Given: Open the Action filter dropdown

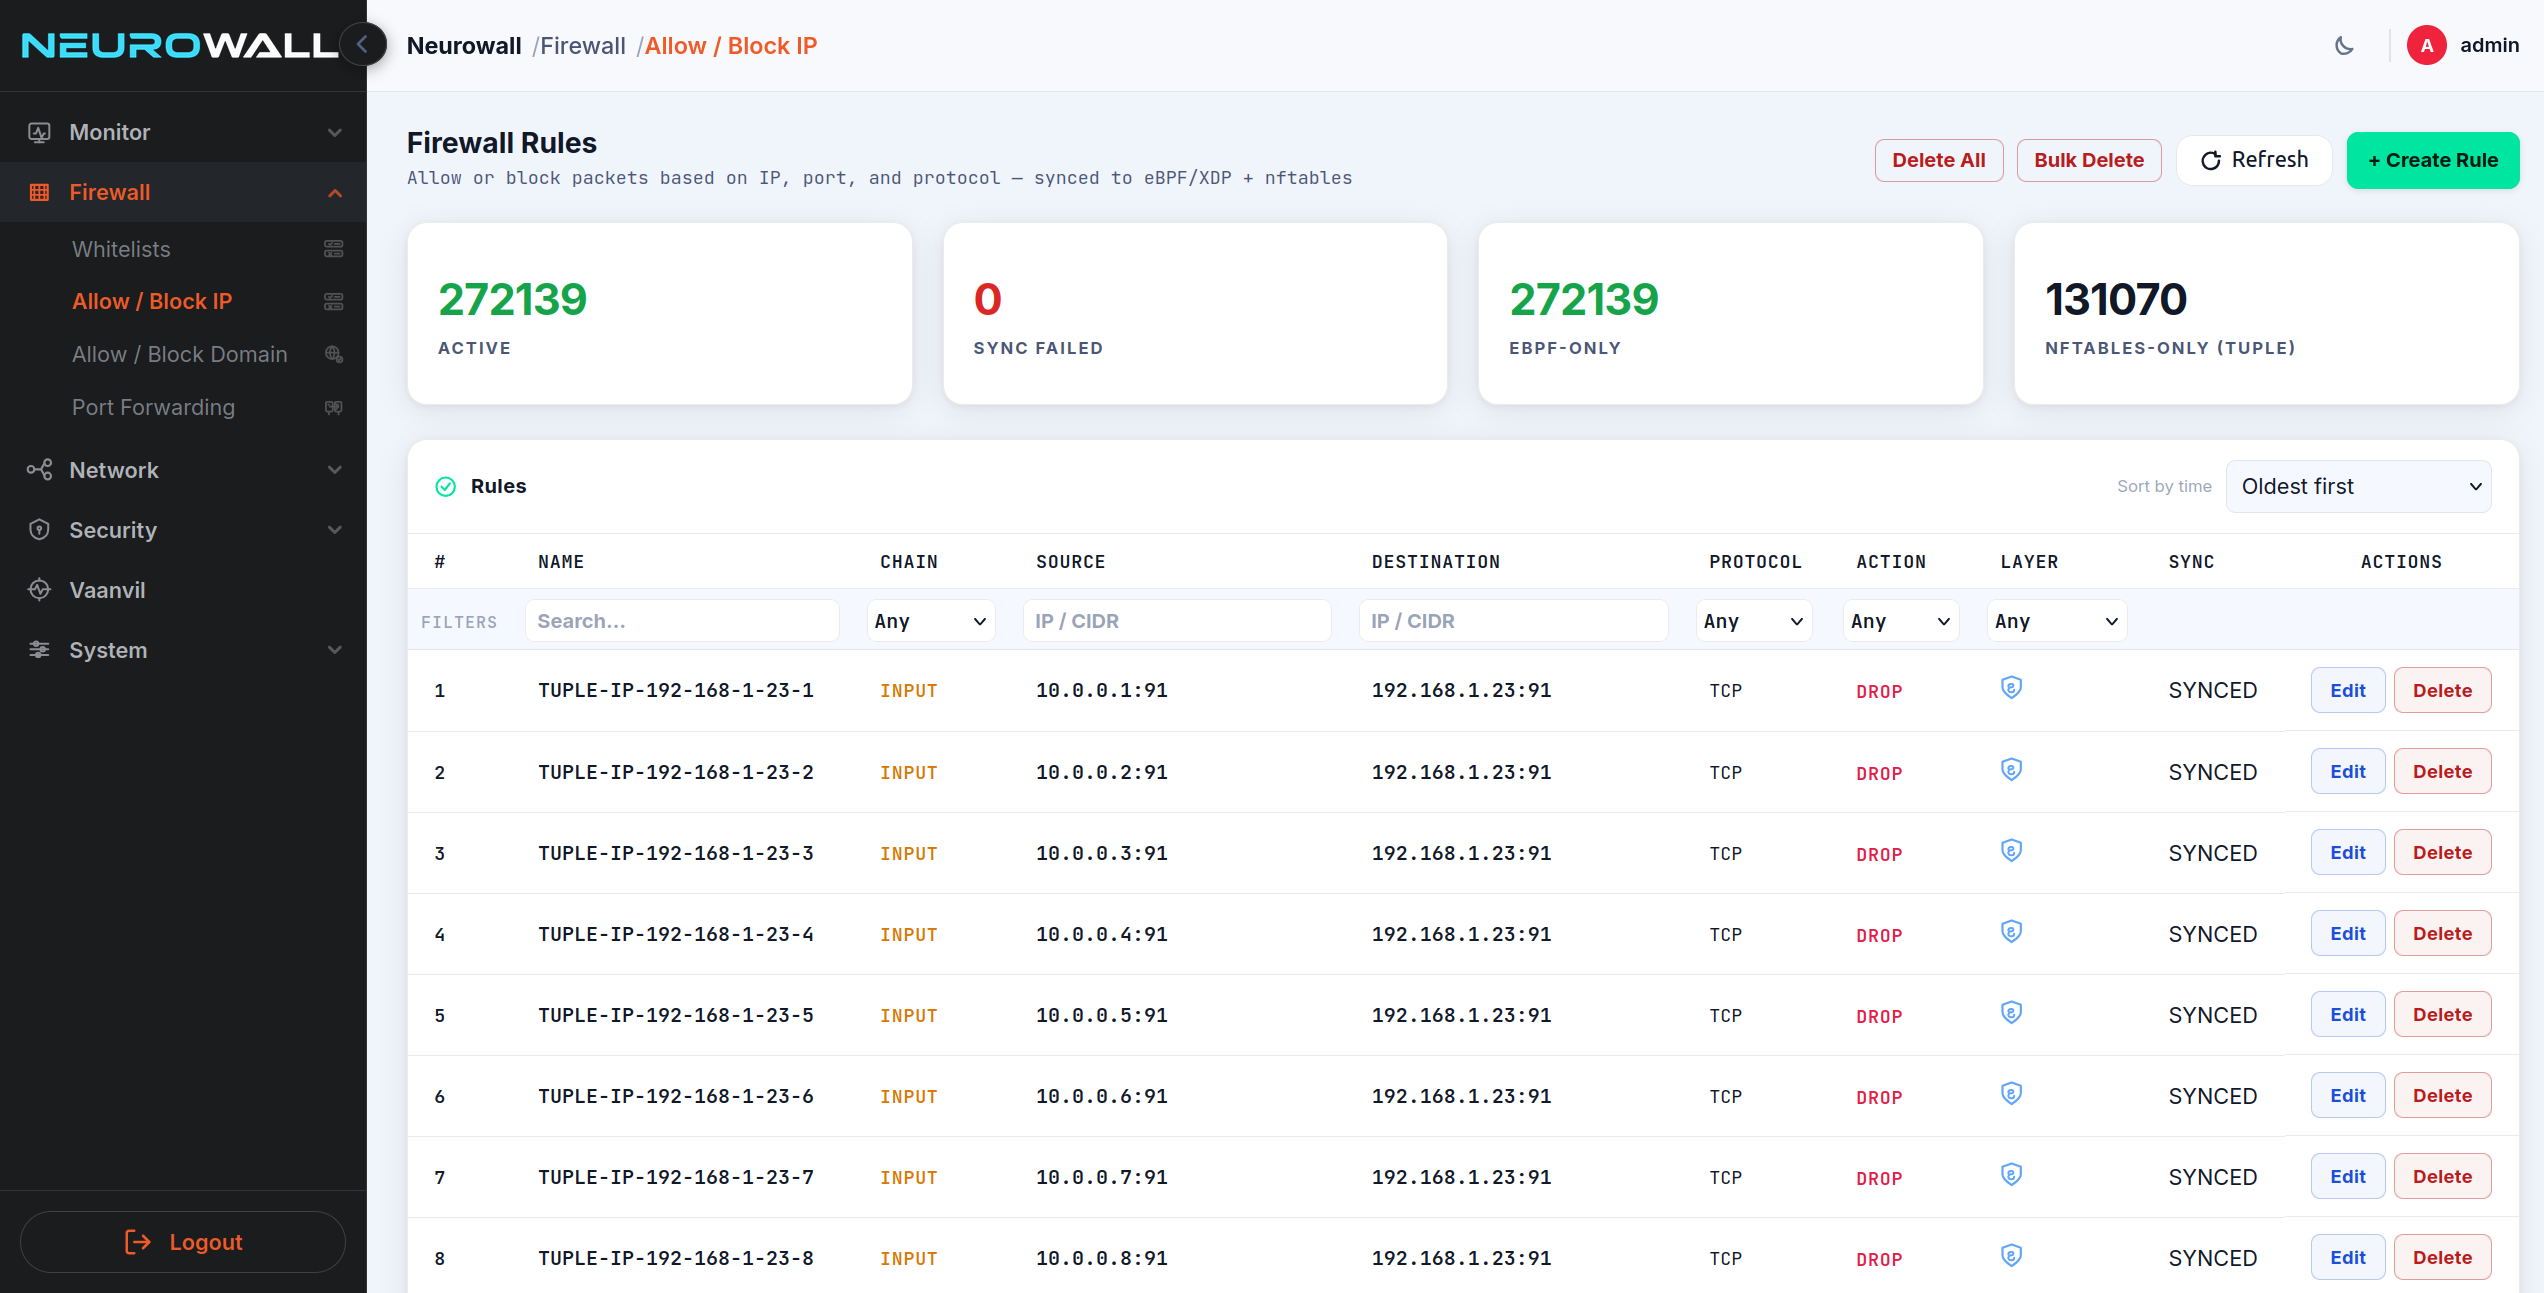Looking at the screenshot, I should pyautogui.click(x=1901, y=621).
